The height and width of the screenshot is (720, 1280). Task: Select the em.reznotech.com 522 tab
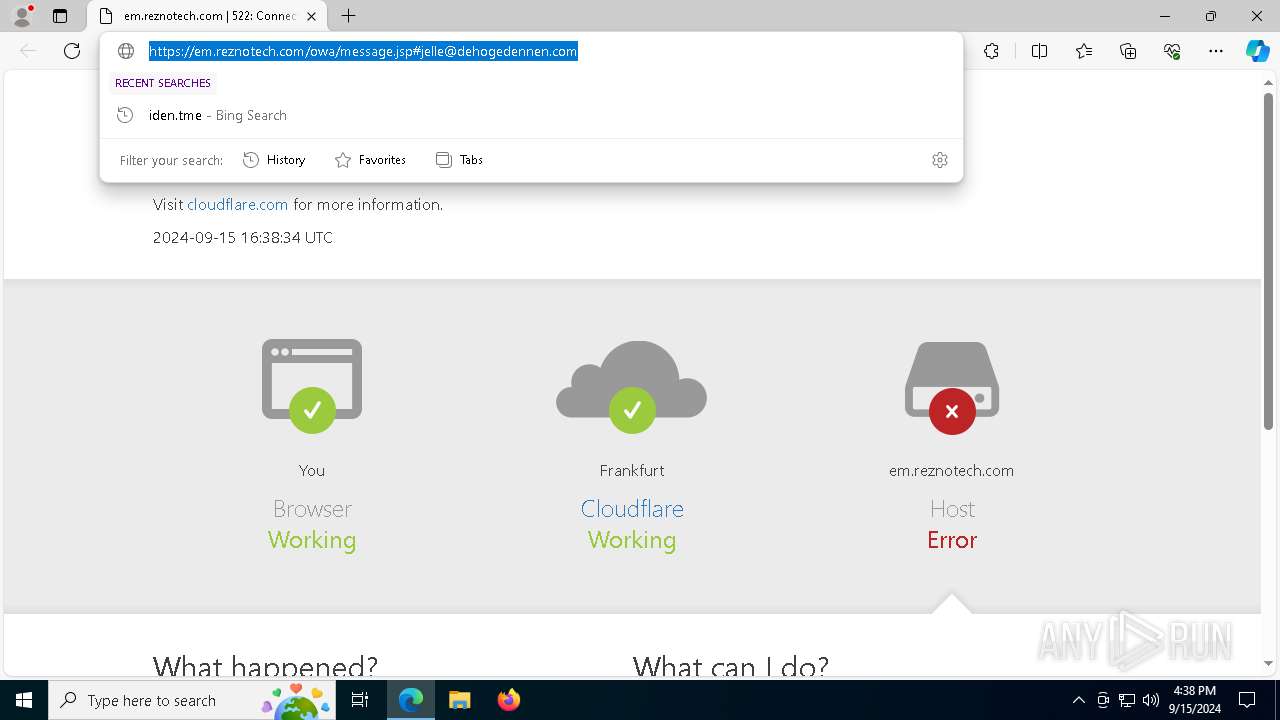tap(208, 16)
